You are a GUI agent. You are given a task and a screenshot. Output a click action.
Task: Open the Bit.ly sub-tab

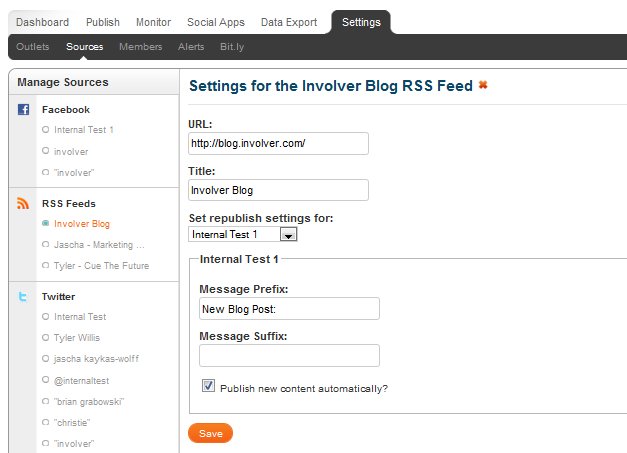pyautogui.click(x=232, y=47)
